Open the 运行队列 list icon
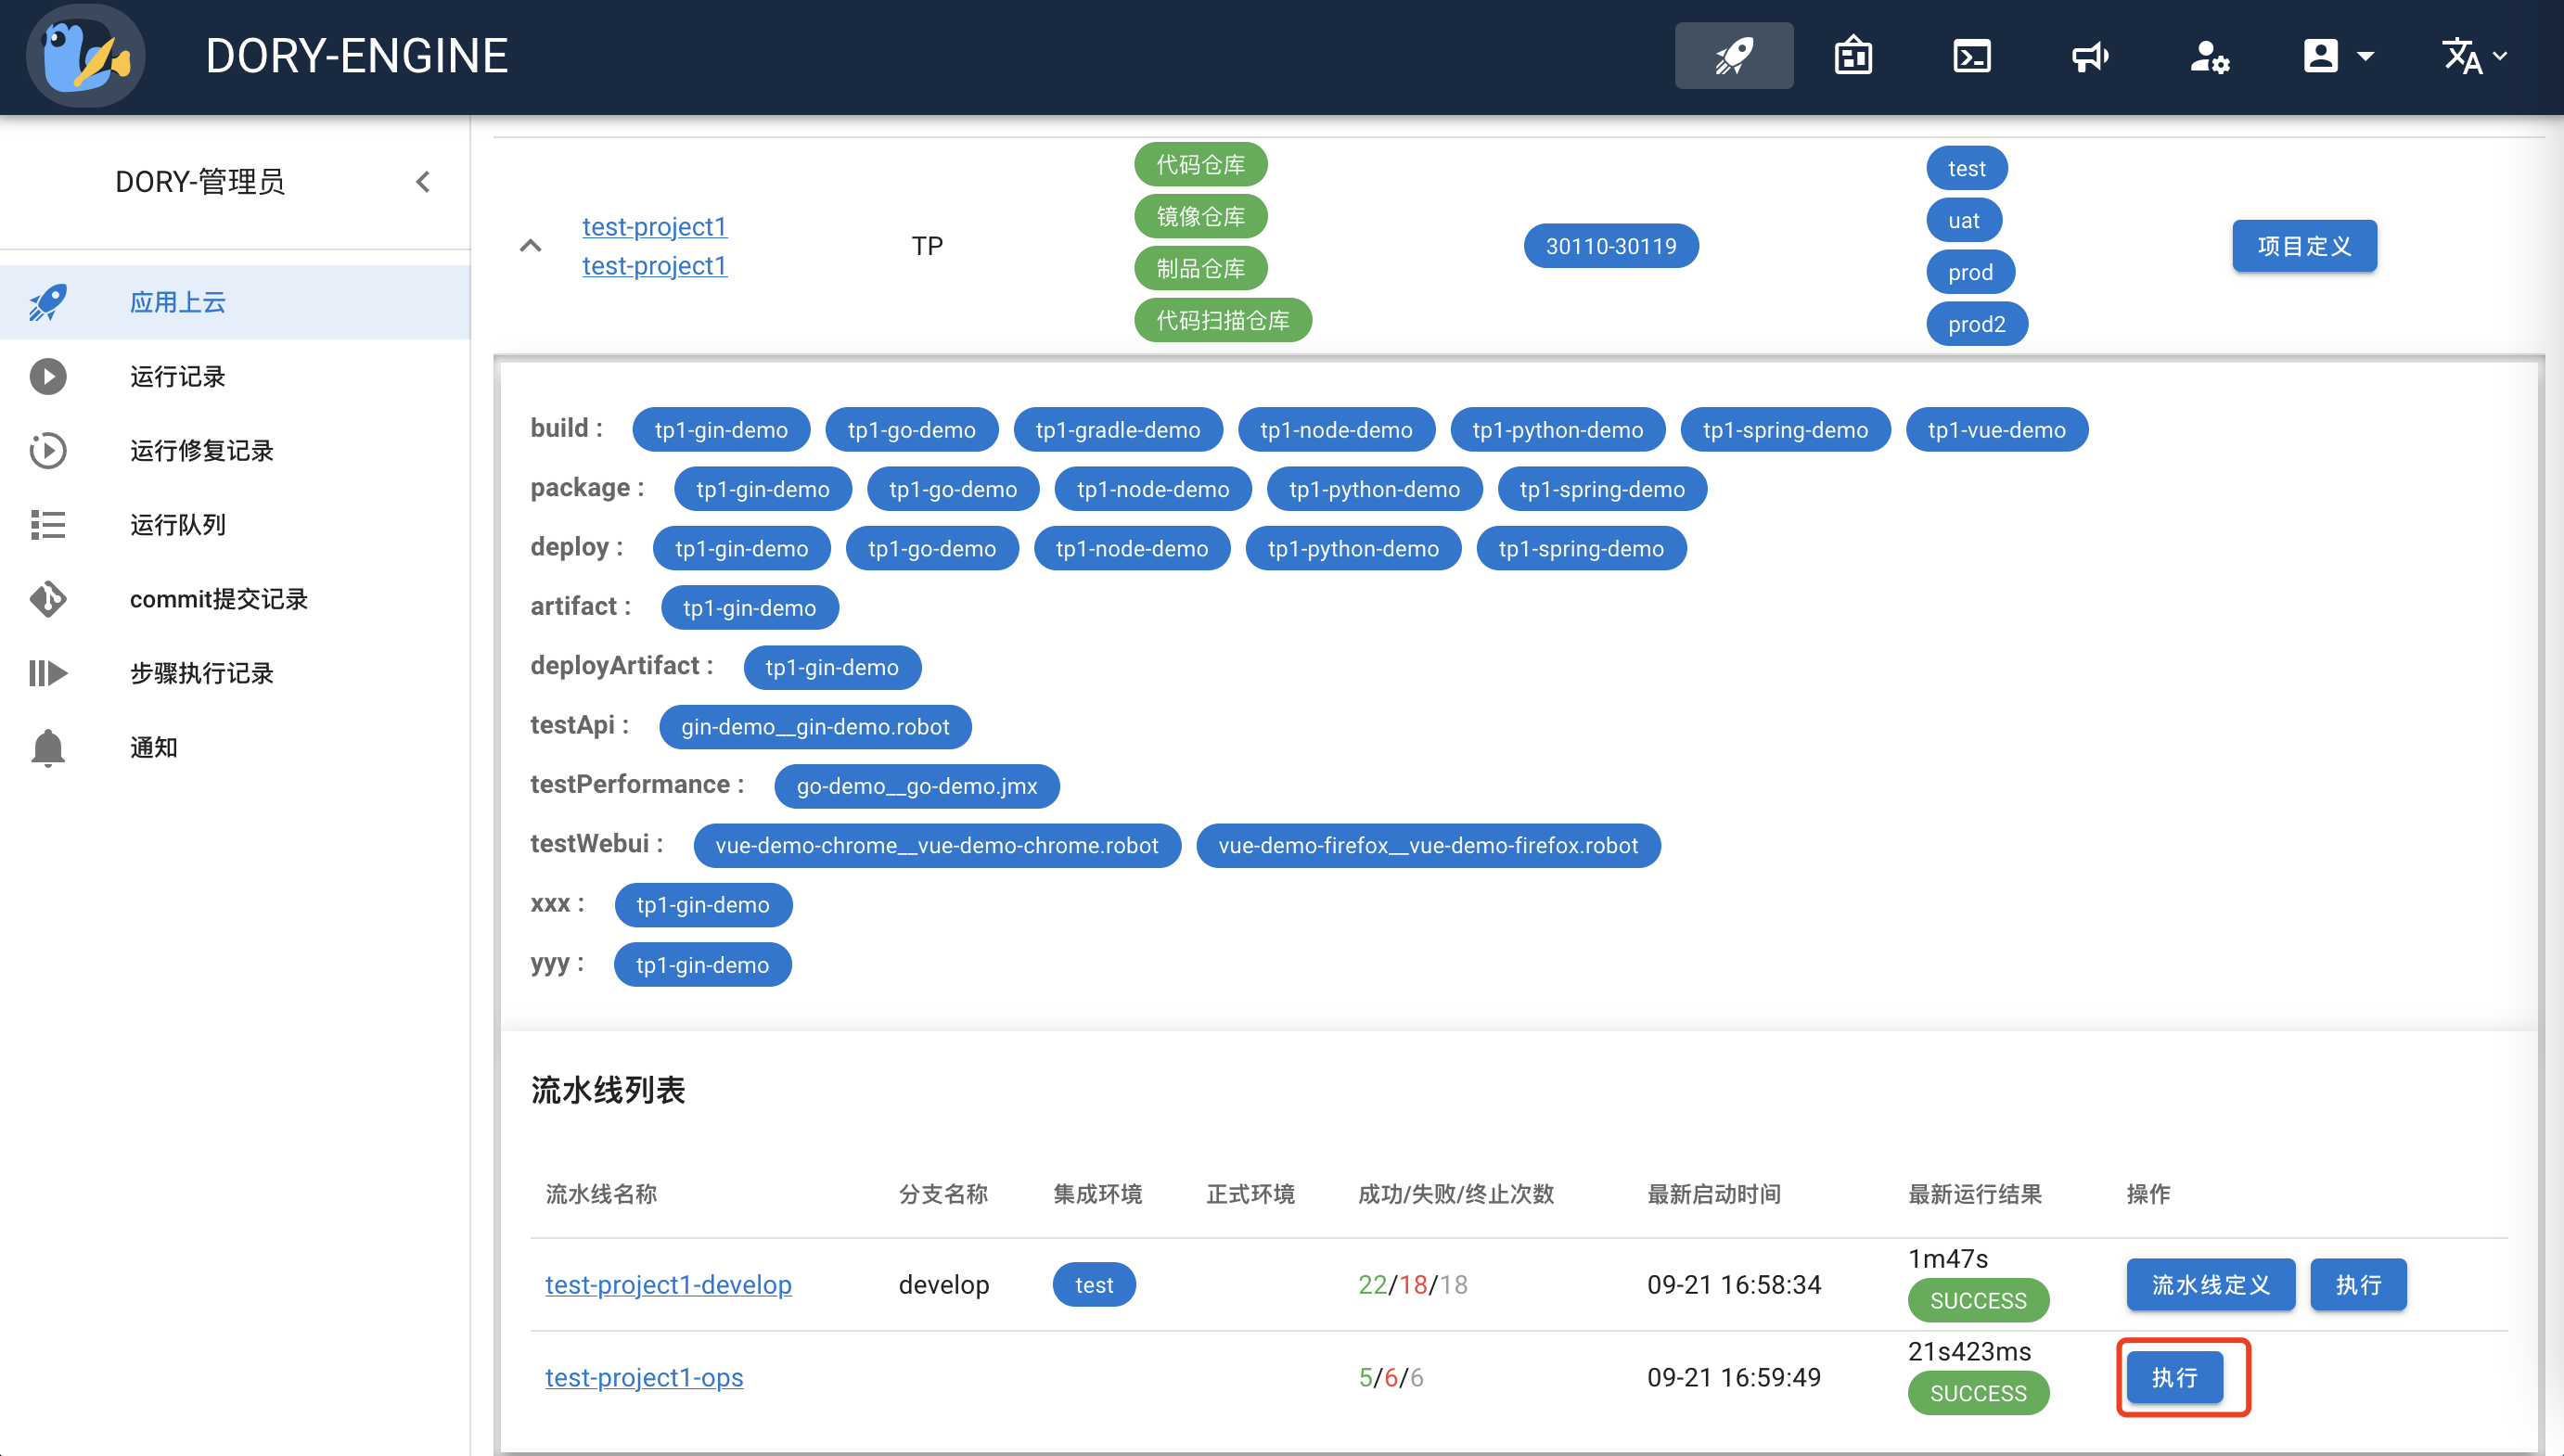Screen dimensions: 2564x1456 click(x=48, y=524)
